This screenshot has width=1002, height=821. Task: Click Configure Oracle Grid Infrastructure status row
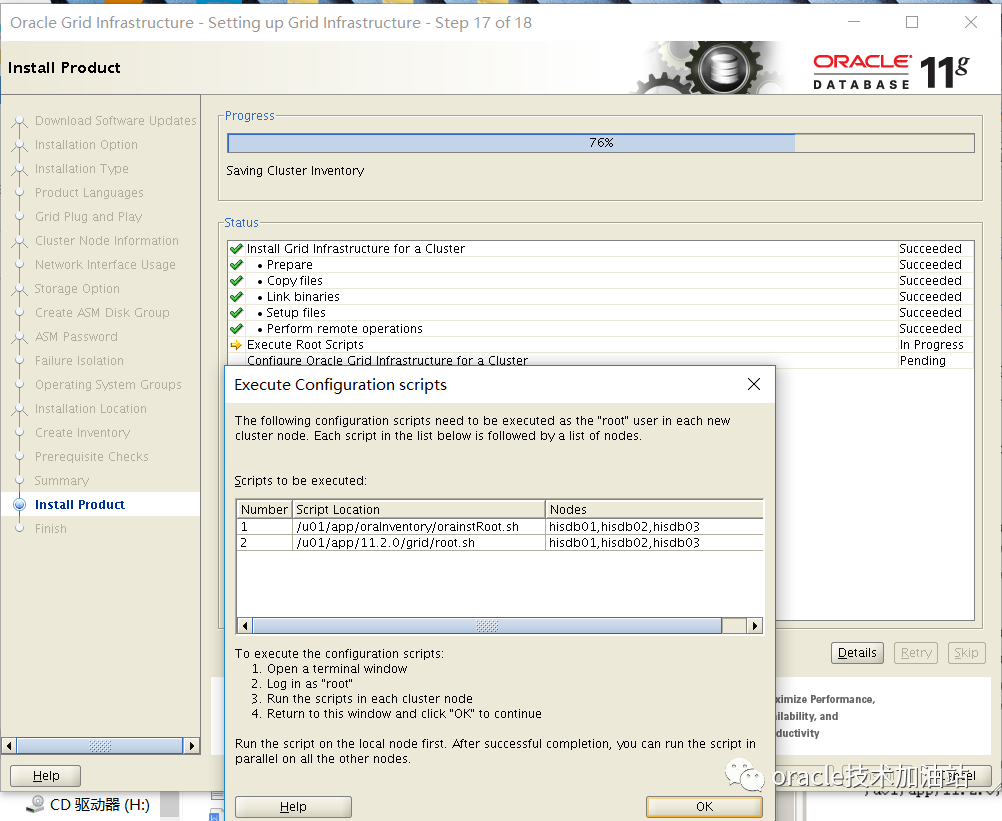601,360
